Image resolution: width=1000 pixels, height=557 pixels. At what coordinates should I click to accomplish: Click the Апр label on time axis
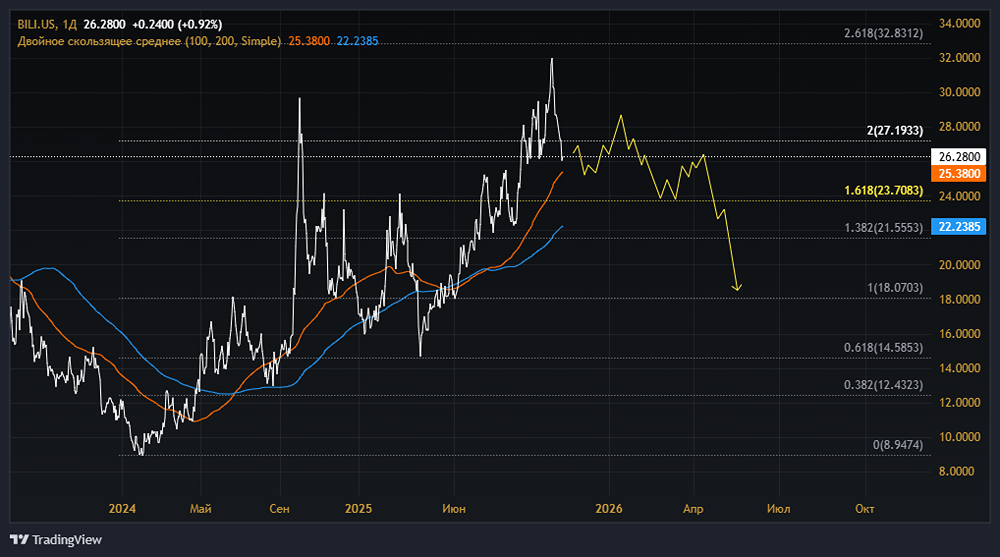[693, 509]
